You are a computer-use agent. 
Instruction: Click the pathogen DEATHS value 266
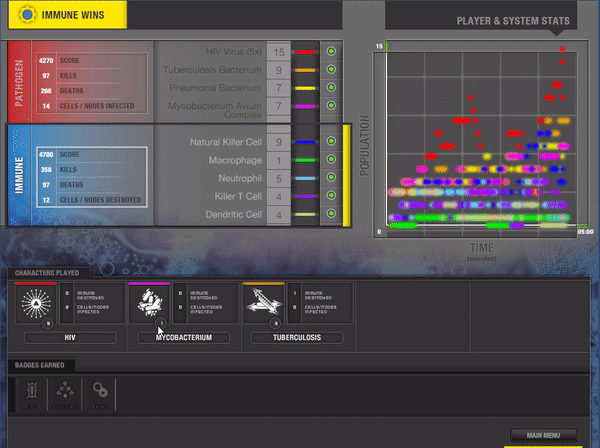click(x=46, y=91)
